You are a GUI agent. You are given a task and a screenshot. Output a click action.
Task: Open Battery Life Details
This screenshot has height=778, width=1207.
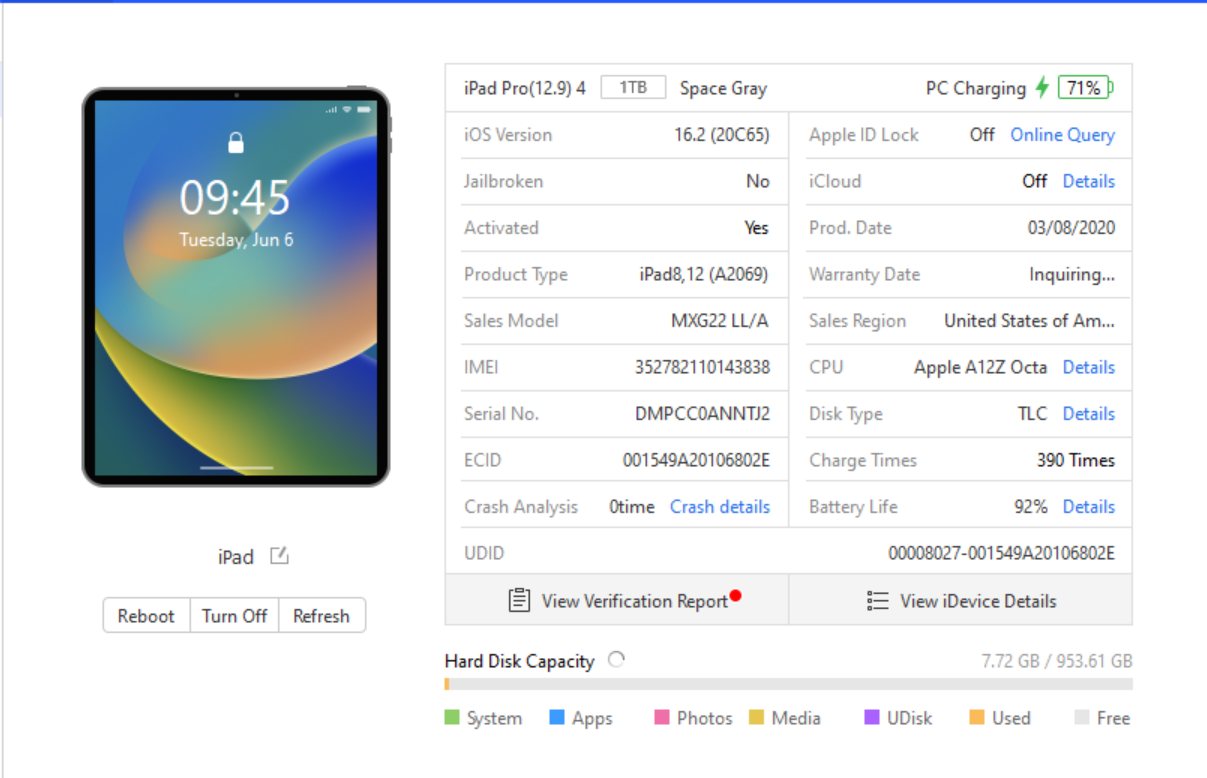[x=1089, y=506]
